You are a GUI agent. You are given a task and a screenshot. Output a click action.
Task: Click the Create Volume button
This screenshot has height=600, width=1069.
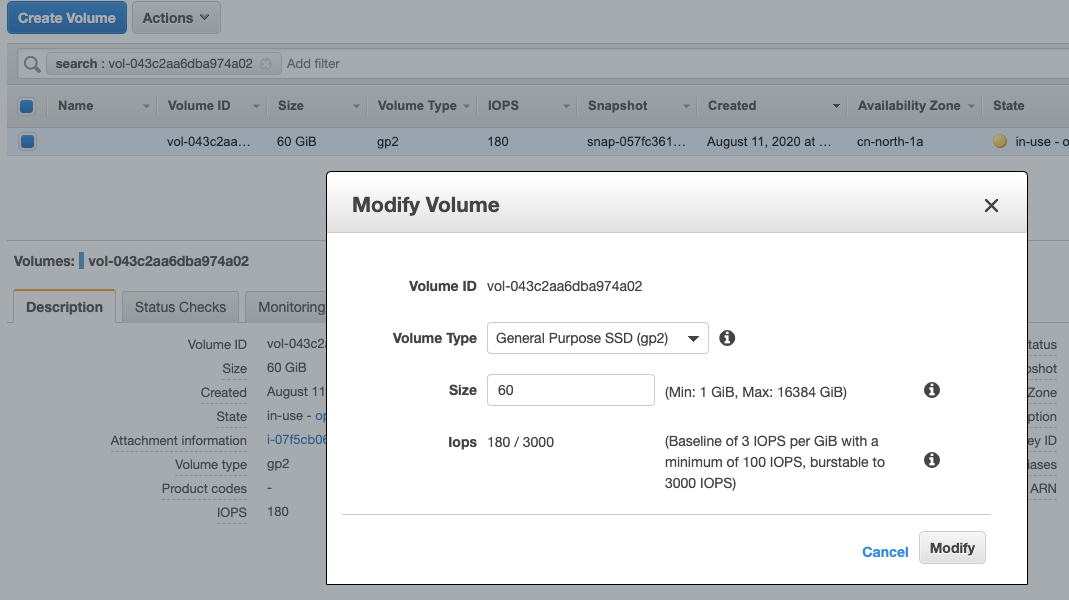tap(67, 18)
